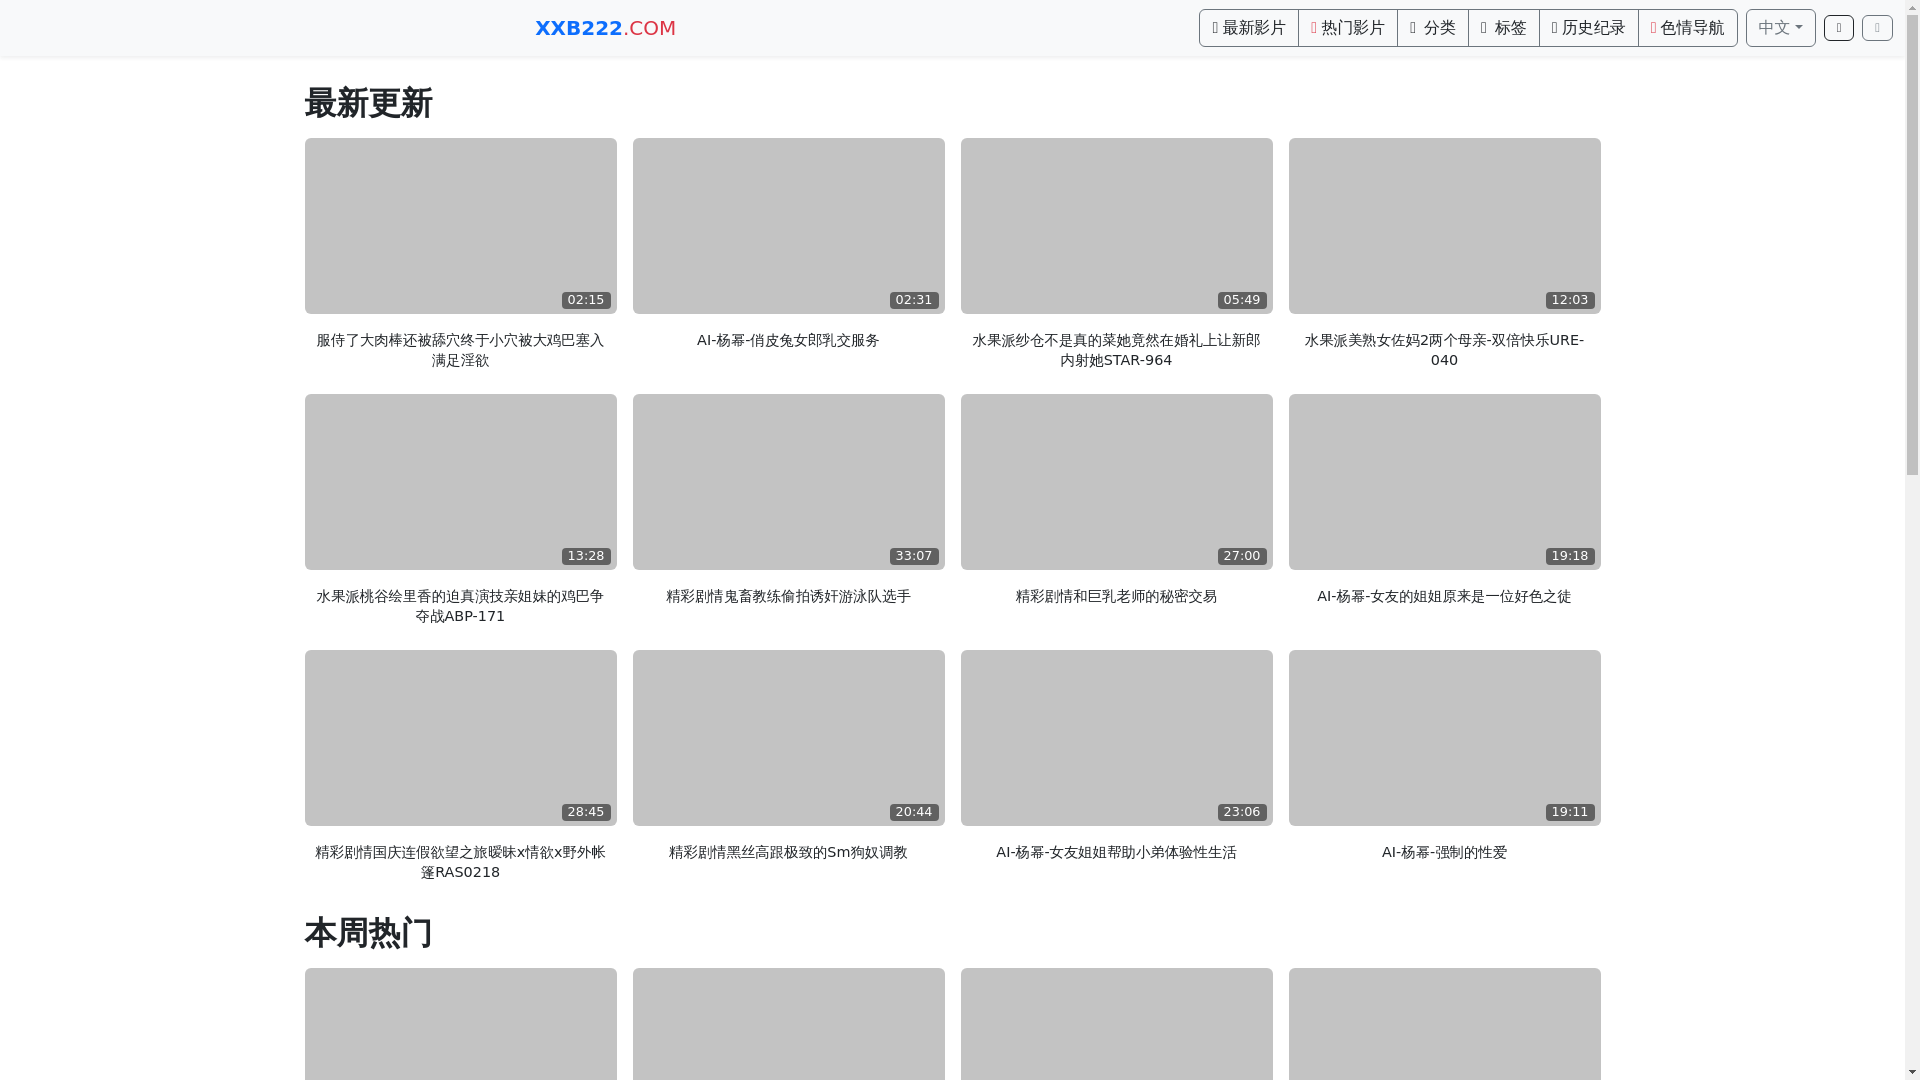
Task: Open the thumbnail with duration 33:07
Action: tap(789, 482)
